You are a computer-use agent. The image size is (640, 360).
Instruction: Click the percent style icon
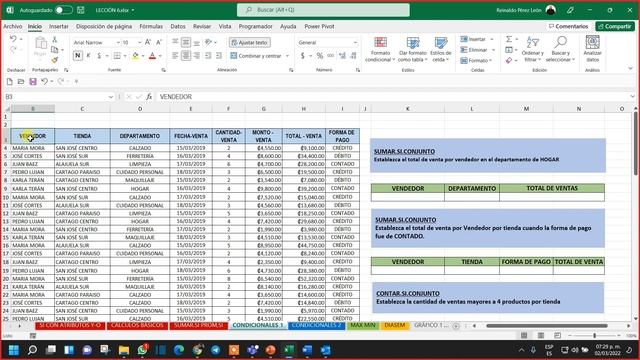[320, 56]
